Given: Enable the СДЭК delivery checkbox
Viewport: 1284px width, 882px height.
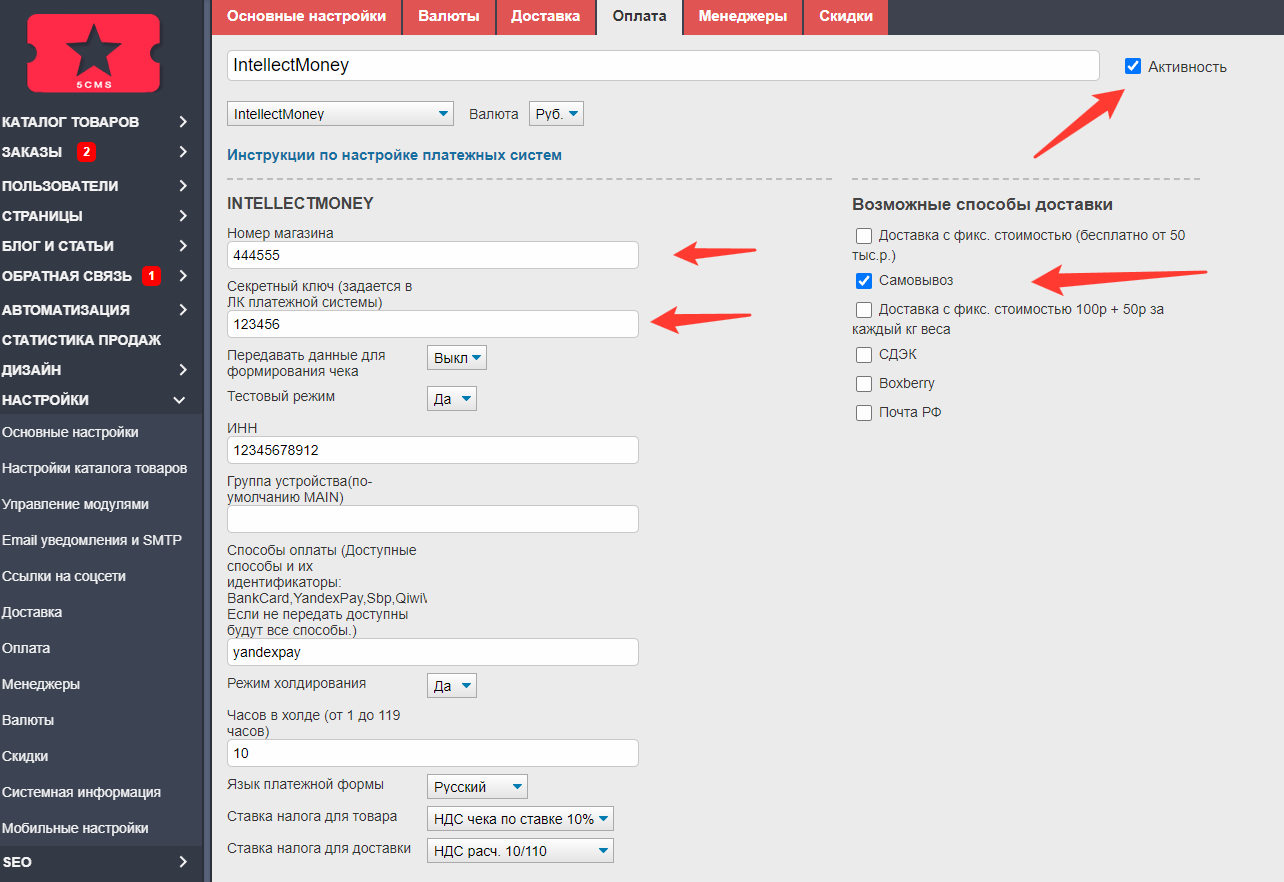Looking at the screenshot, I should coord(864,354).
